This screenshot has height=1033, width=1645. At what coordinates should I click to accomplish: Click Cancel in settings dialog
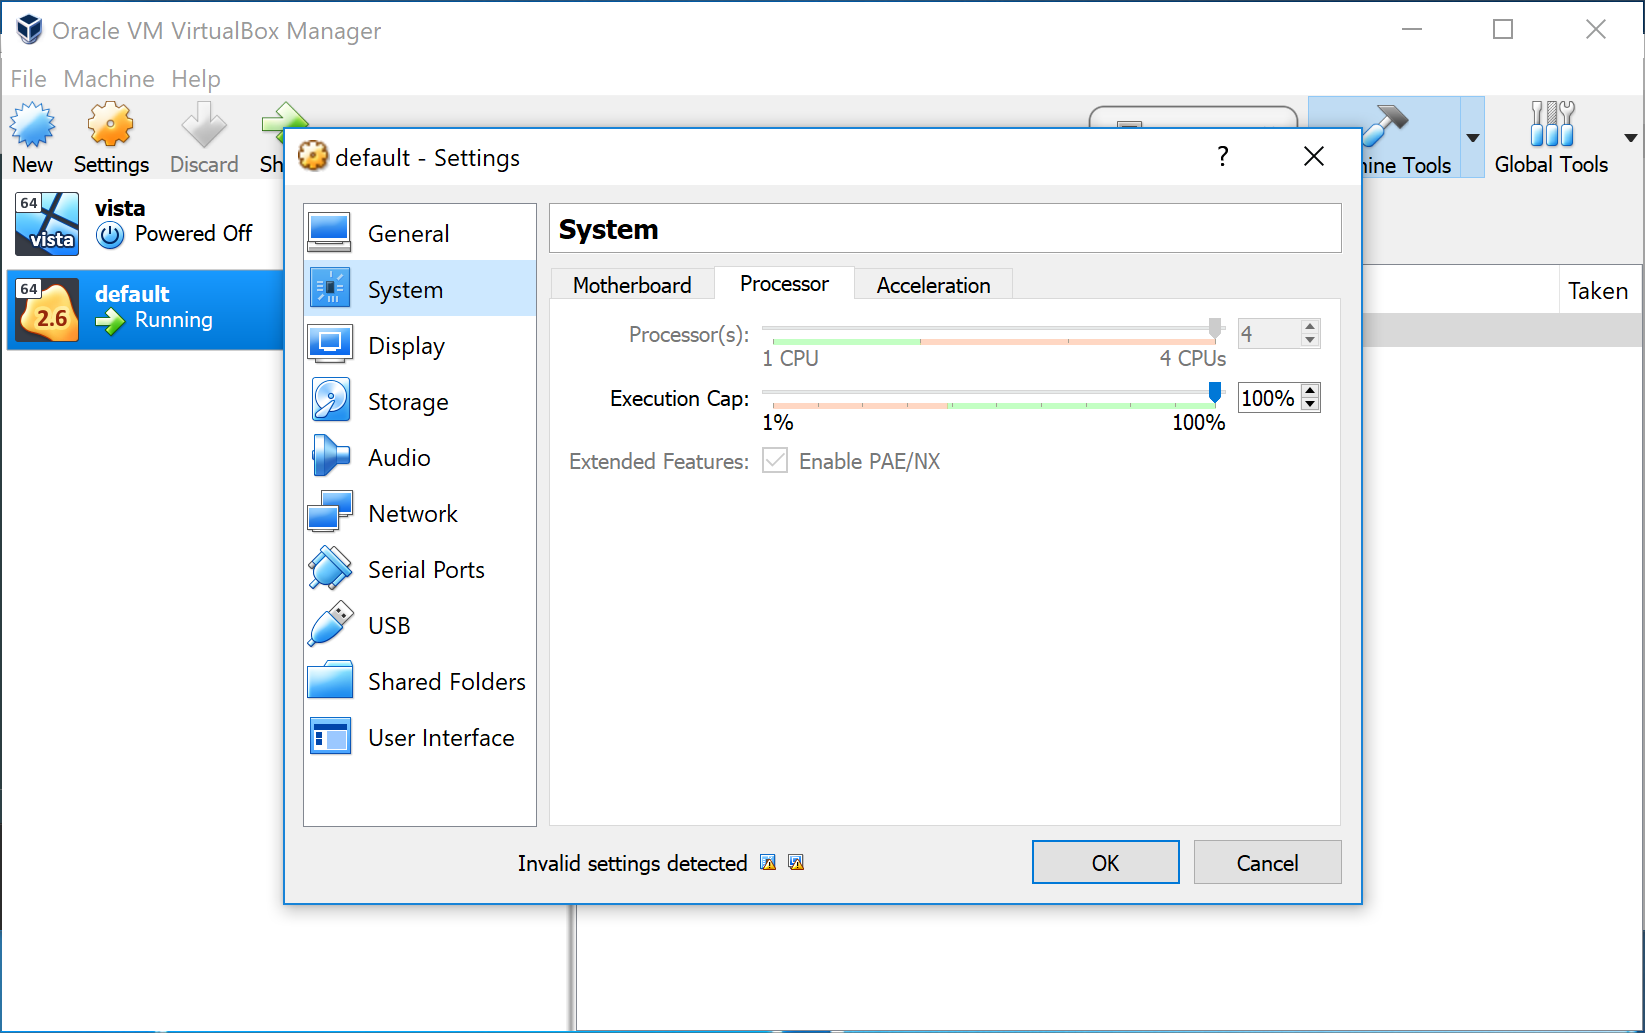1267,862
